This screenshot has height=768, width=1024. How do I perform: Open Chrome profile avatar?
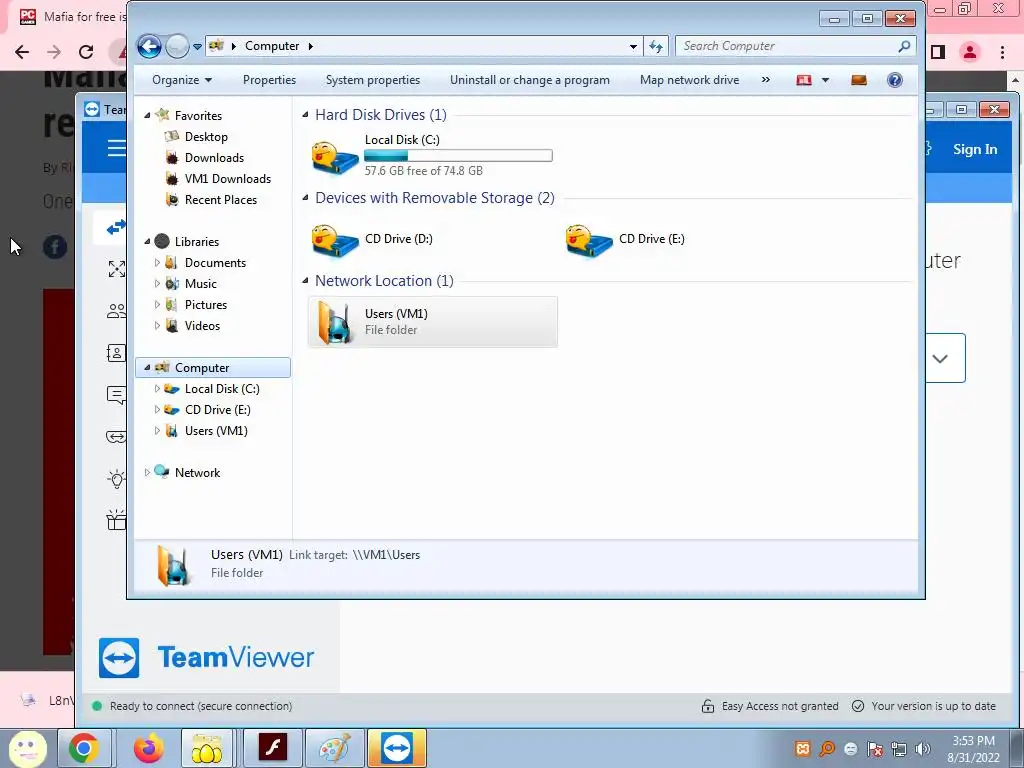970,52
